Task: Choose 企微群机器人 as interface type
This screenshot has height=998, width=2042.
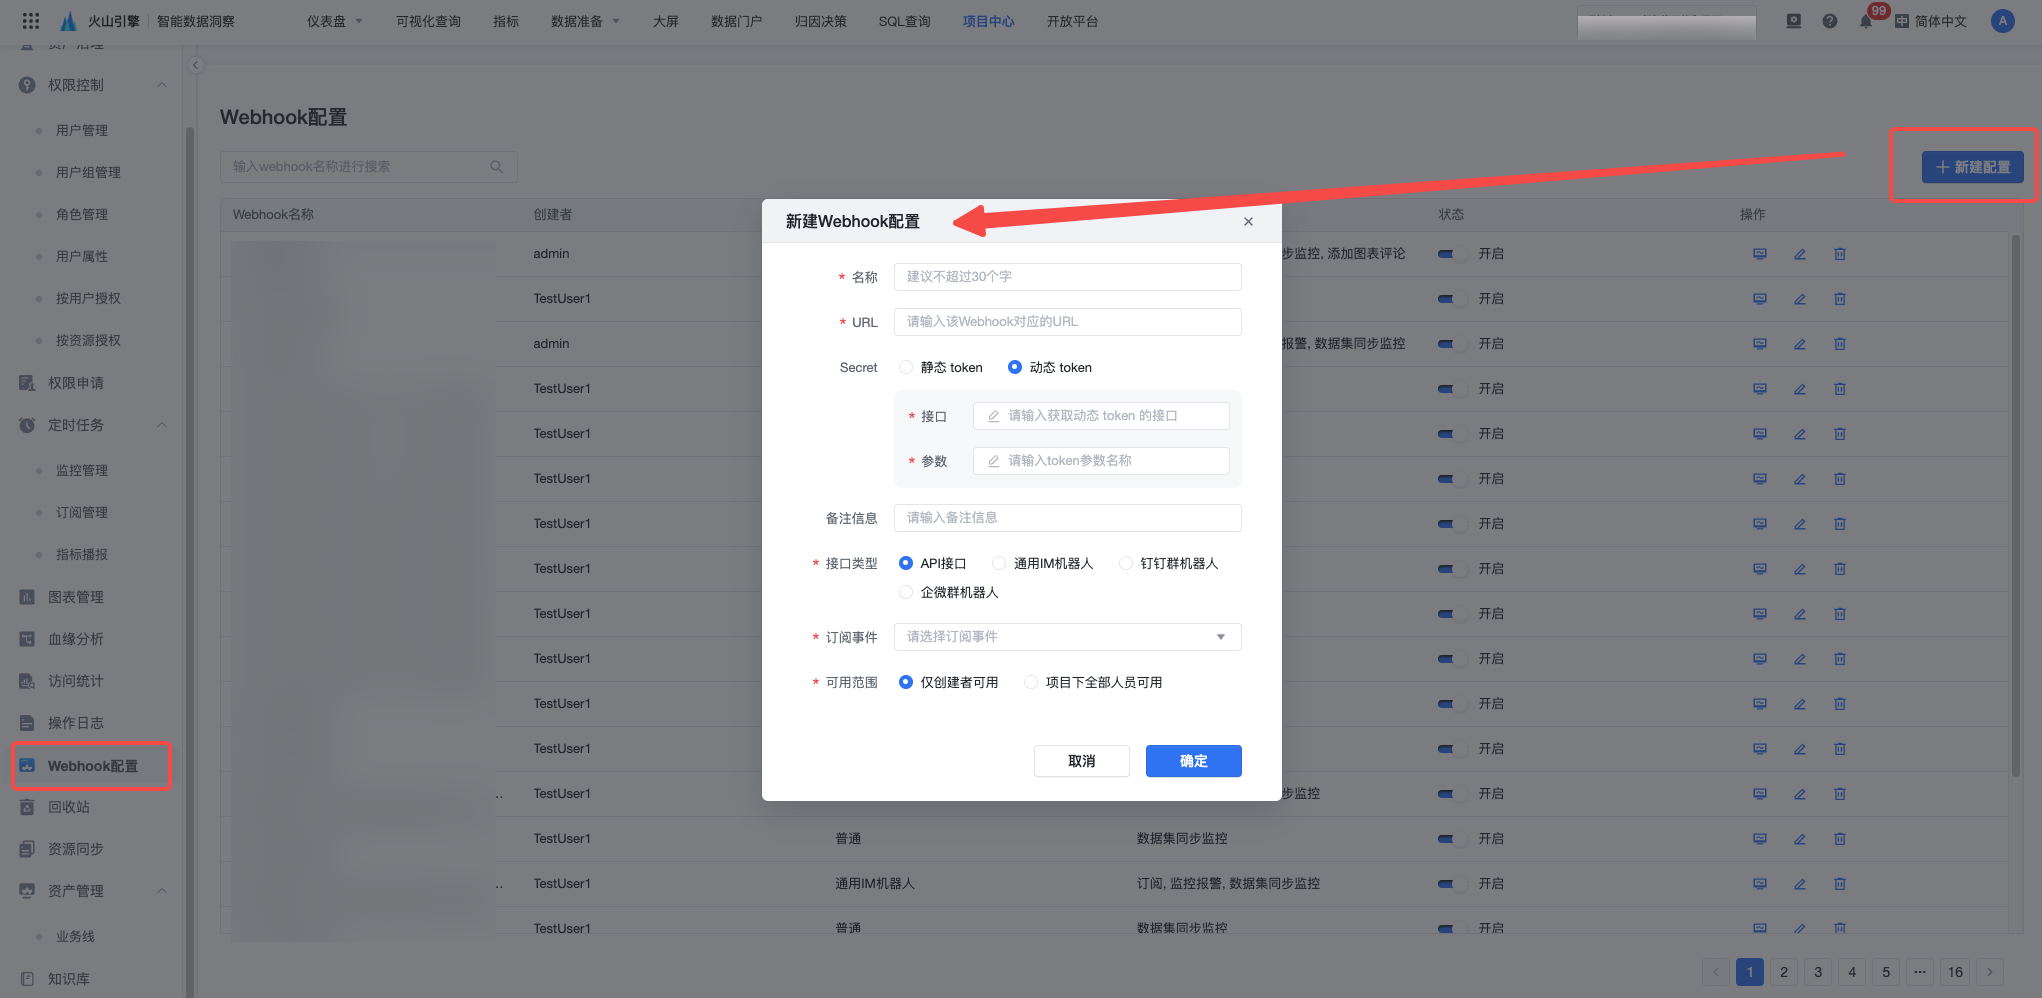Action: tap(949, 593)
